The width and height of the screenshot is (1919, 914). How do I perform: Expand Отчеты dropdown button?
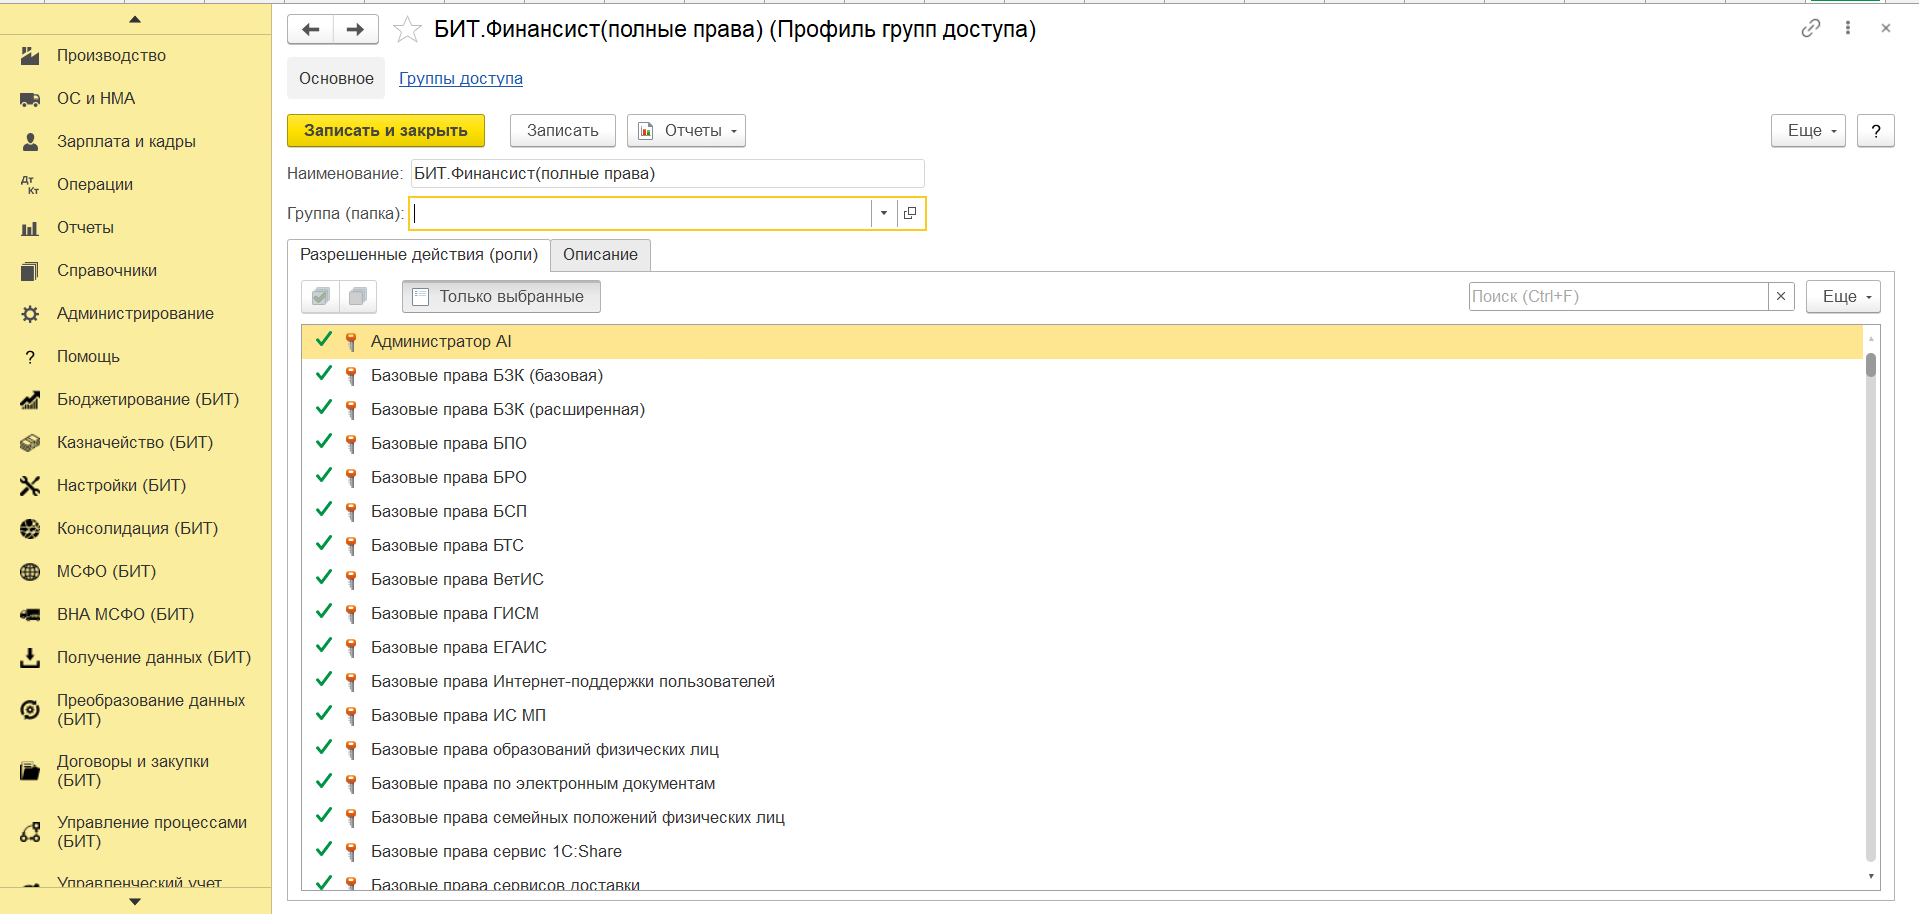[686, 131]
